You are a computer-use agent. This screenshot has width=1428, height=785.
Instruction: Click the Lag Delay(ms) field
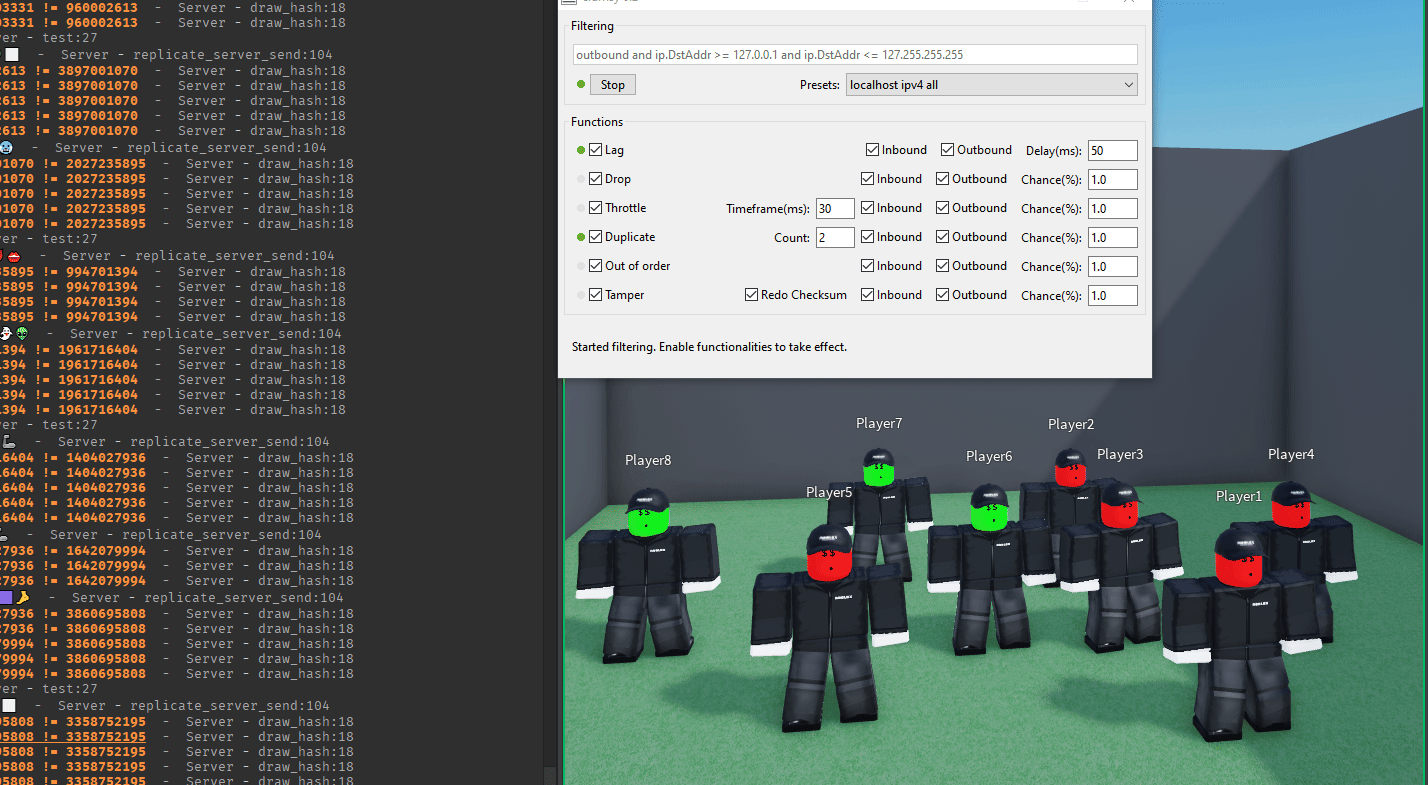(x=1113, y=150)
